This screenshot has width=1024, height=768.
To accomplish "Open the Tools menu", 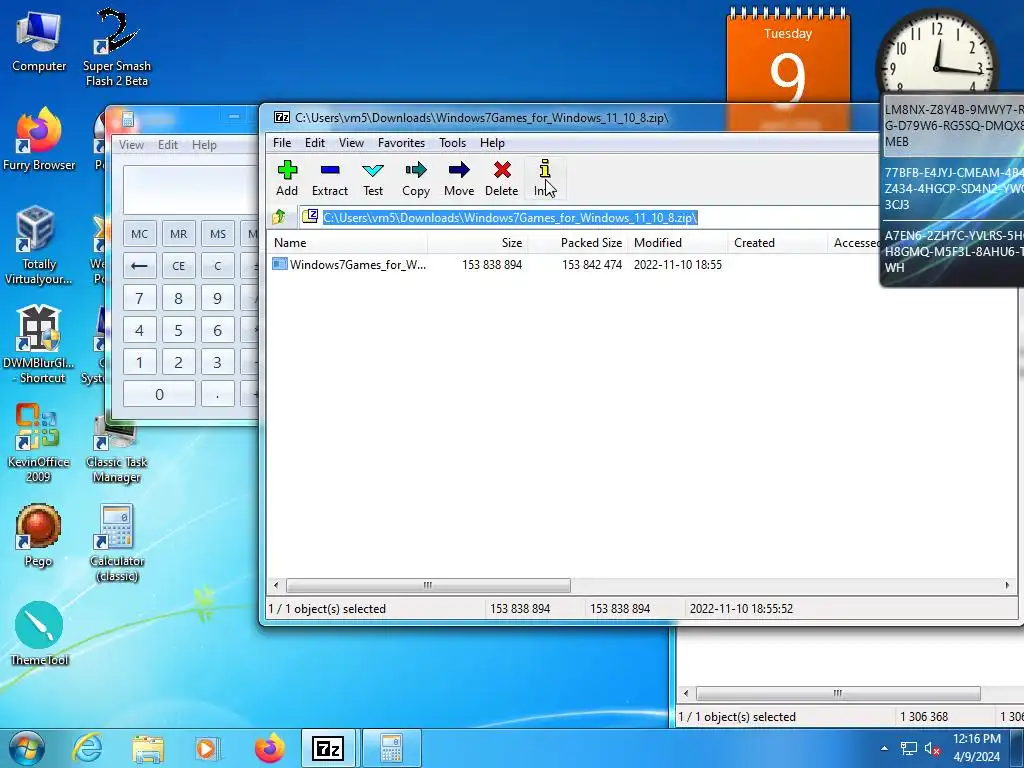I will (x=453, y=142).
